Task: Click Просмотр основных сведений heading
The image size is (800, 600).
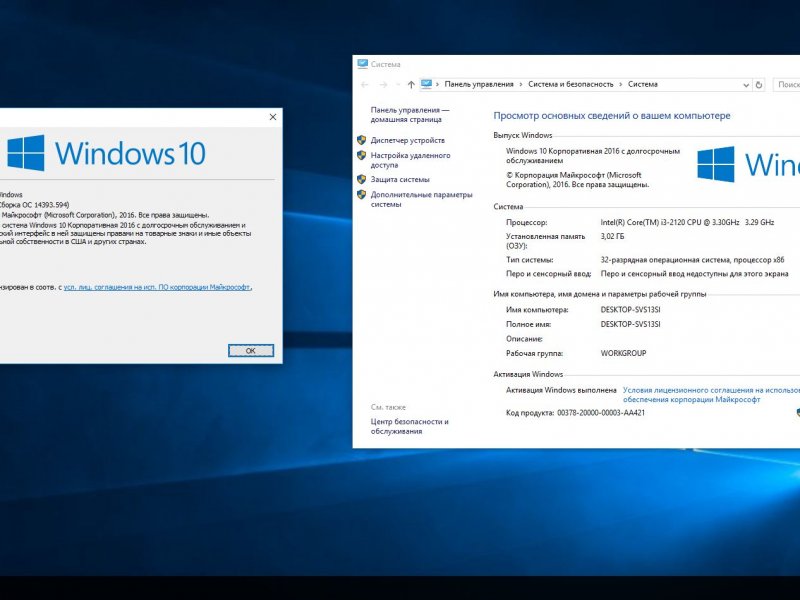Action: pyautogui.click(x=612, y=116)
